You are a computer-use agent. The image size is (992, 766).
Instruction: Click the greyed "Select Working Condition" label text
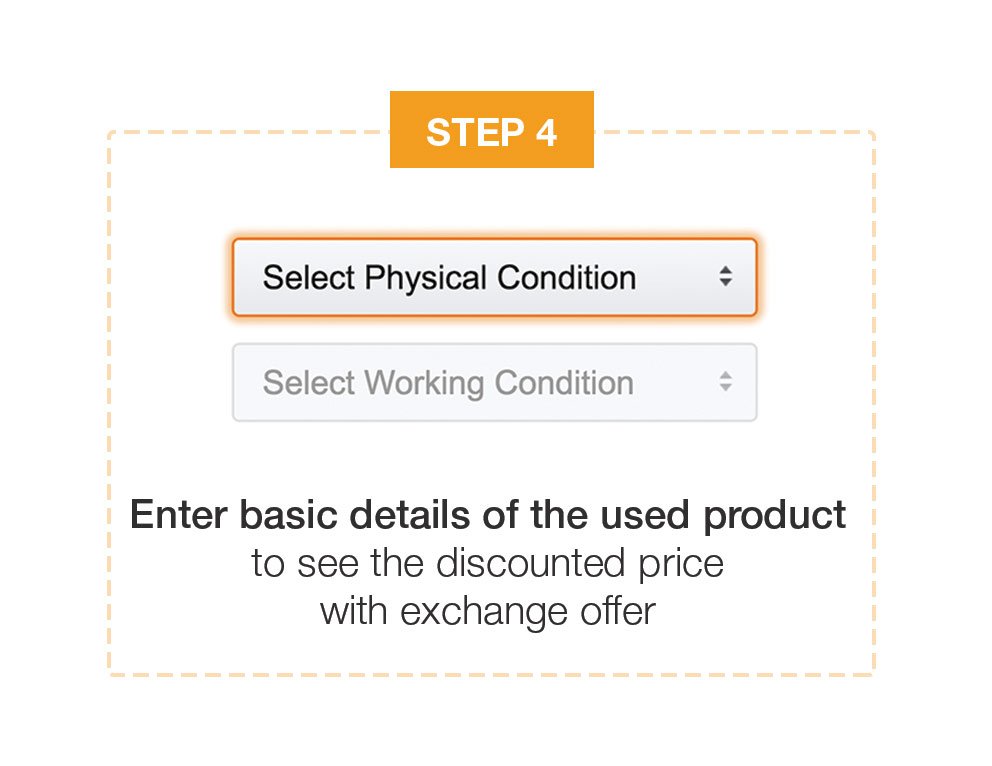point(448,383)
